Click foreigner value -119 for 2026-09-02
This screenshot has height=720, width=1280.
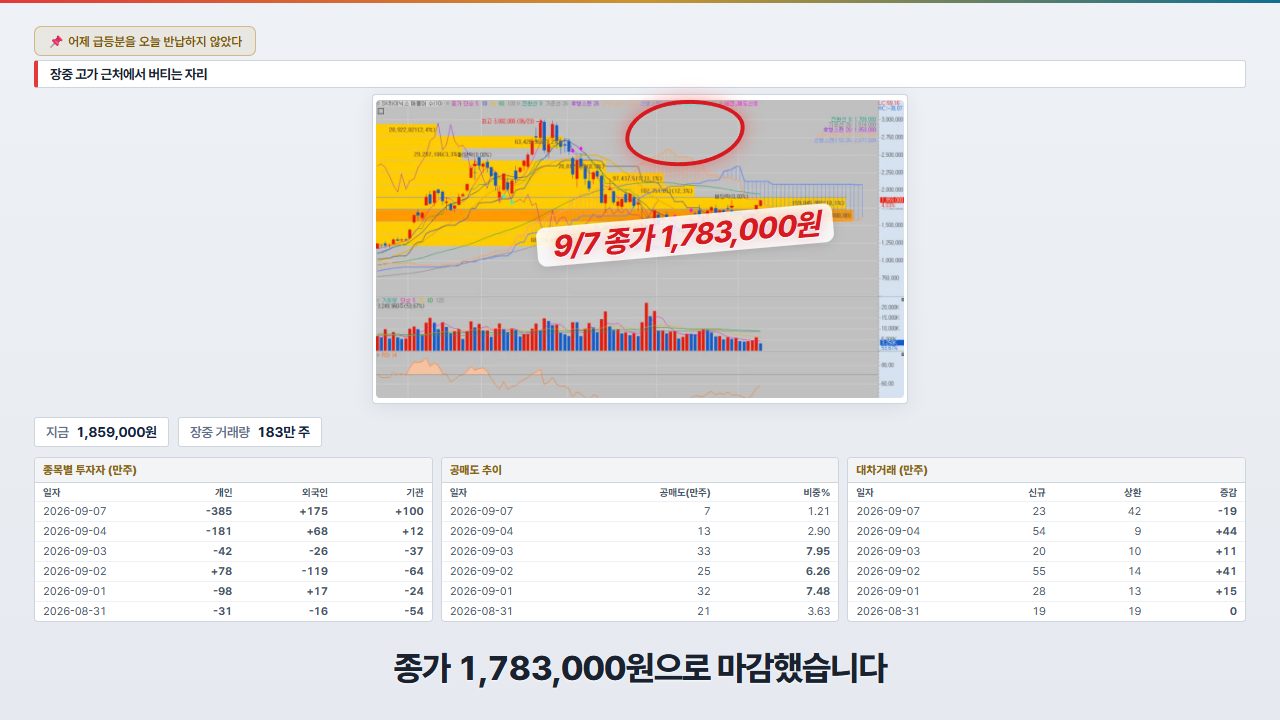pyautogui.click(x=315, y=571)
